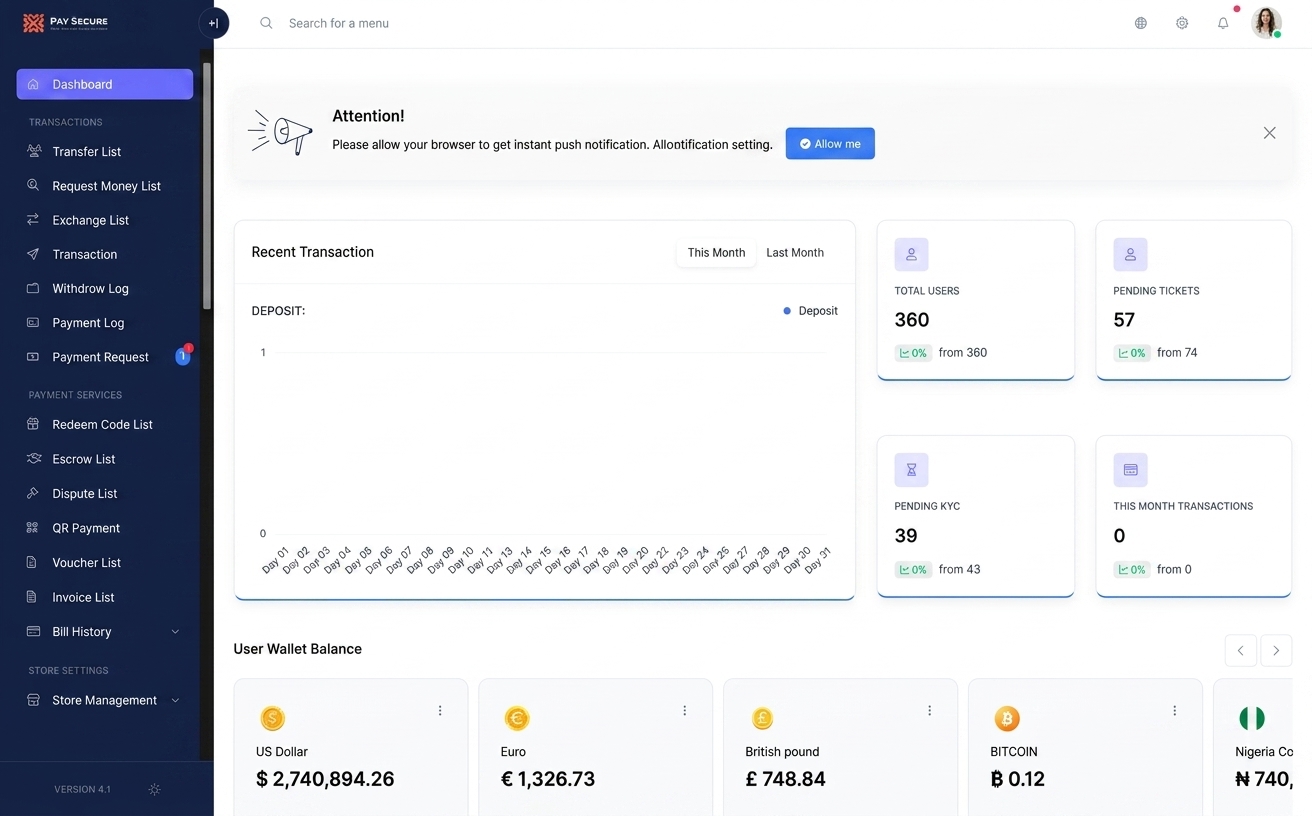Image resolution: width=1312 pixels, height=816 pixels.
Task: Click the This Month Transactions card icon
Action: [x=1130, y=470]
